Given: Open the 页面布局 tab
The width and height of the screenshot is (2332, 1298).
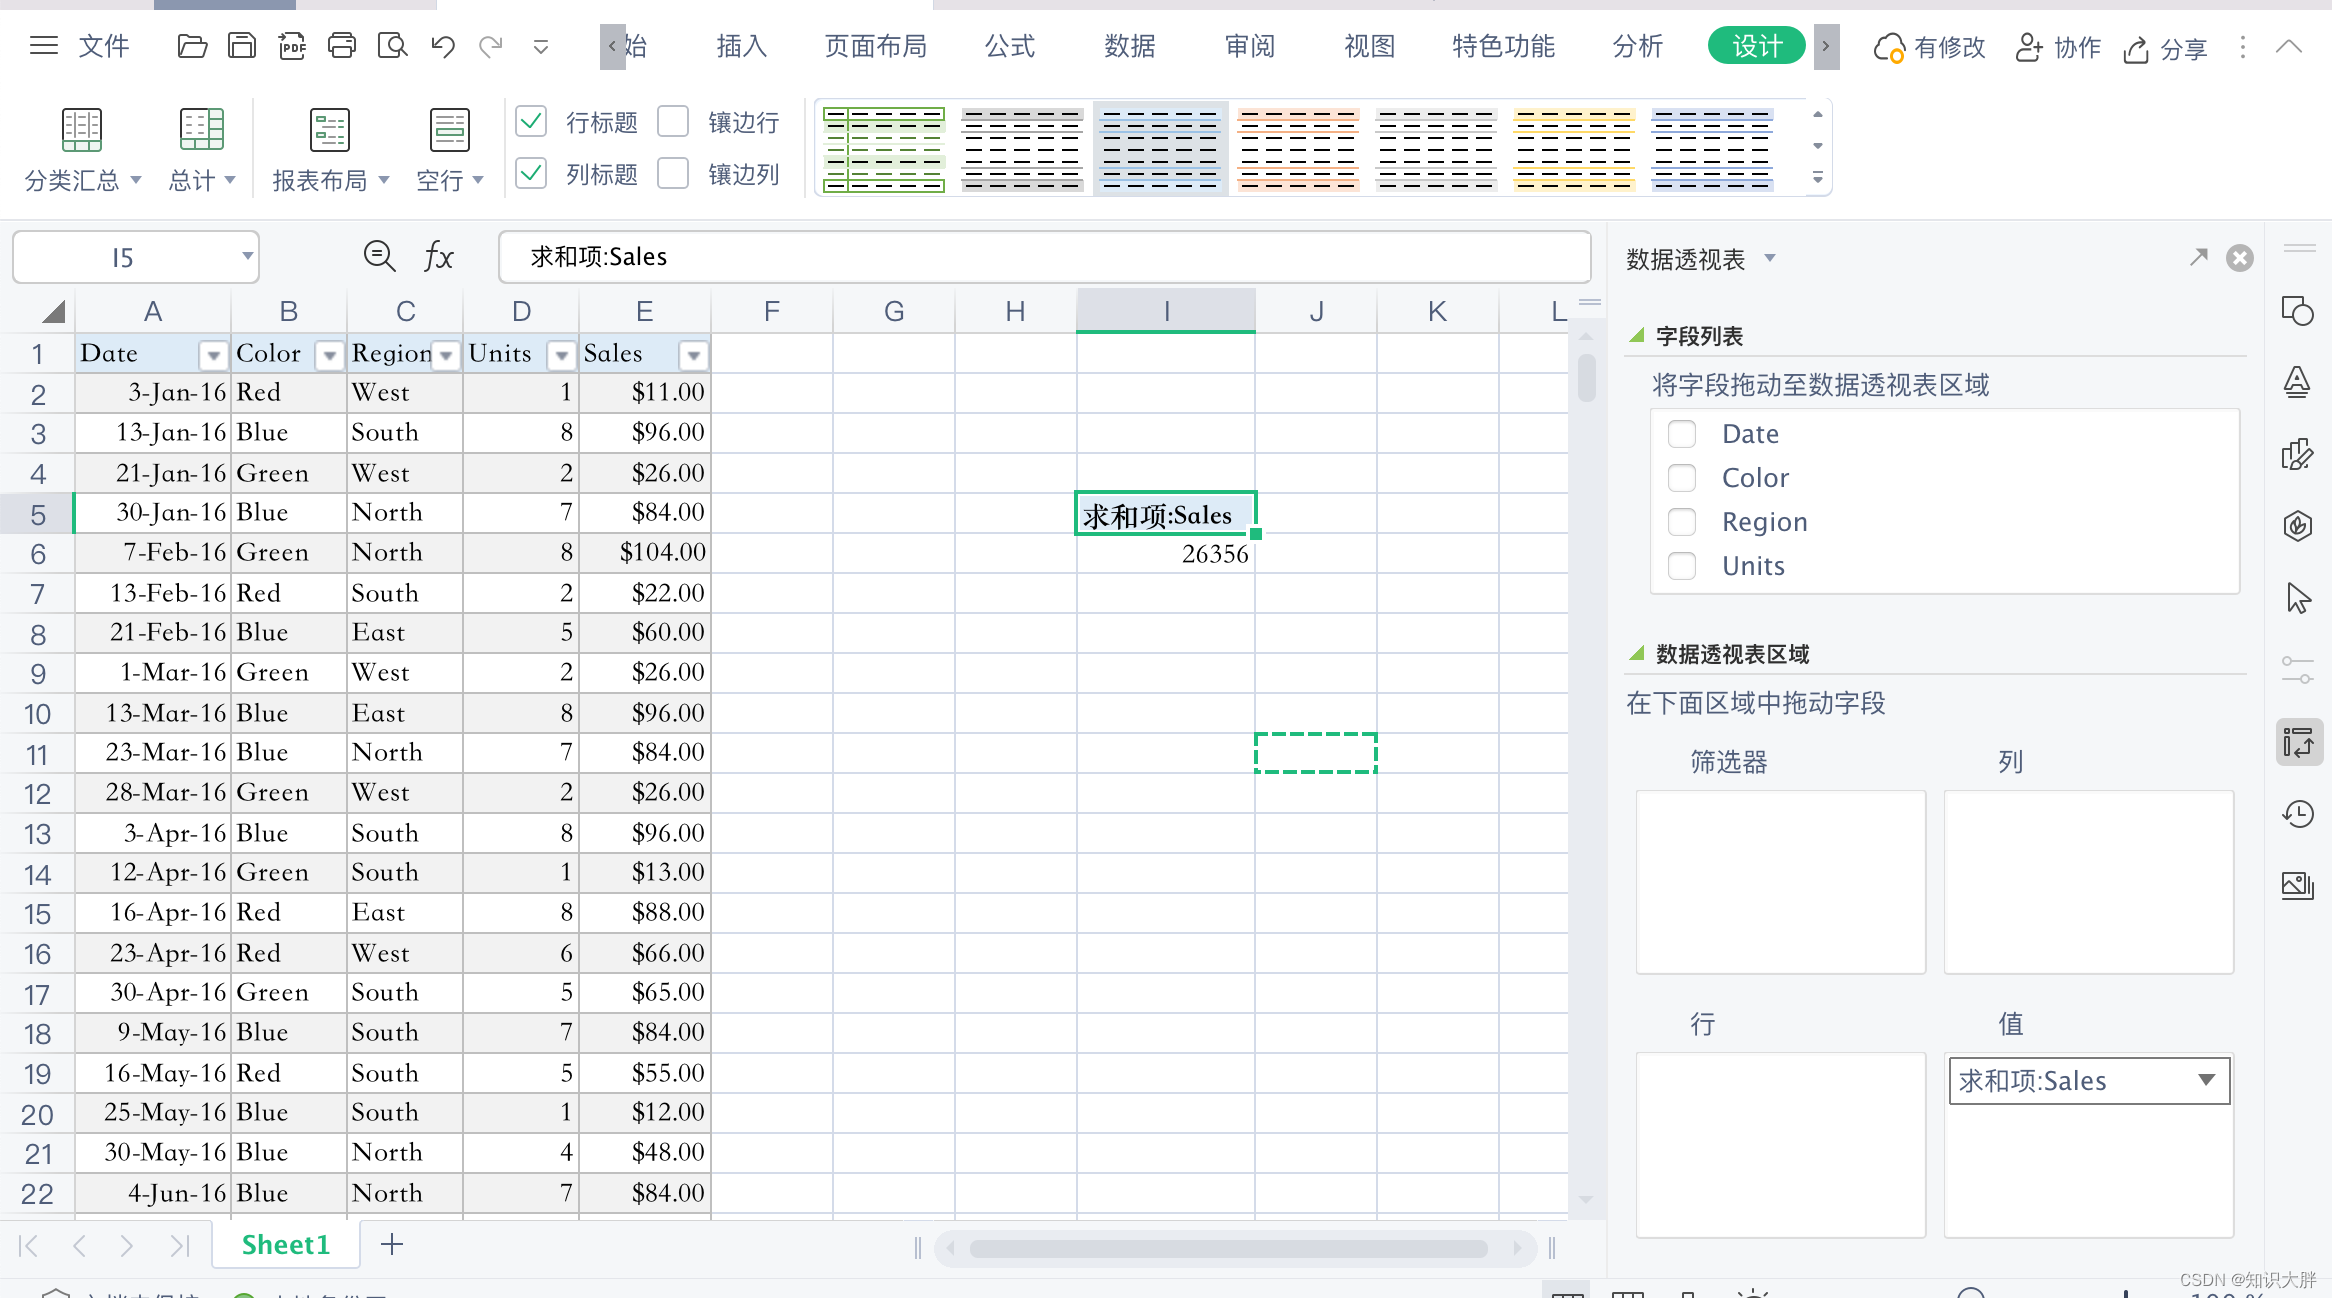Looking at the screenshot, I should 875,46.
